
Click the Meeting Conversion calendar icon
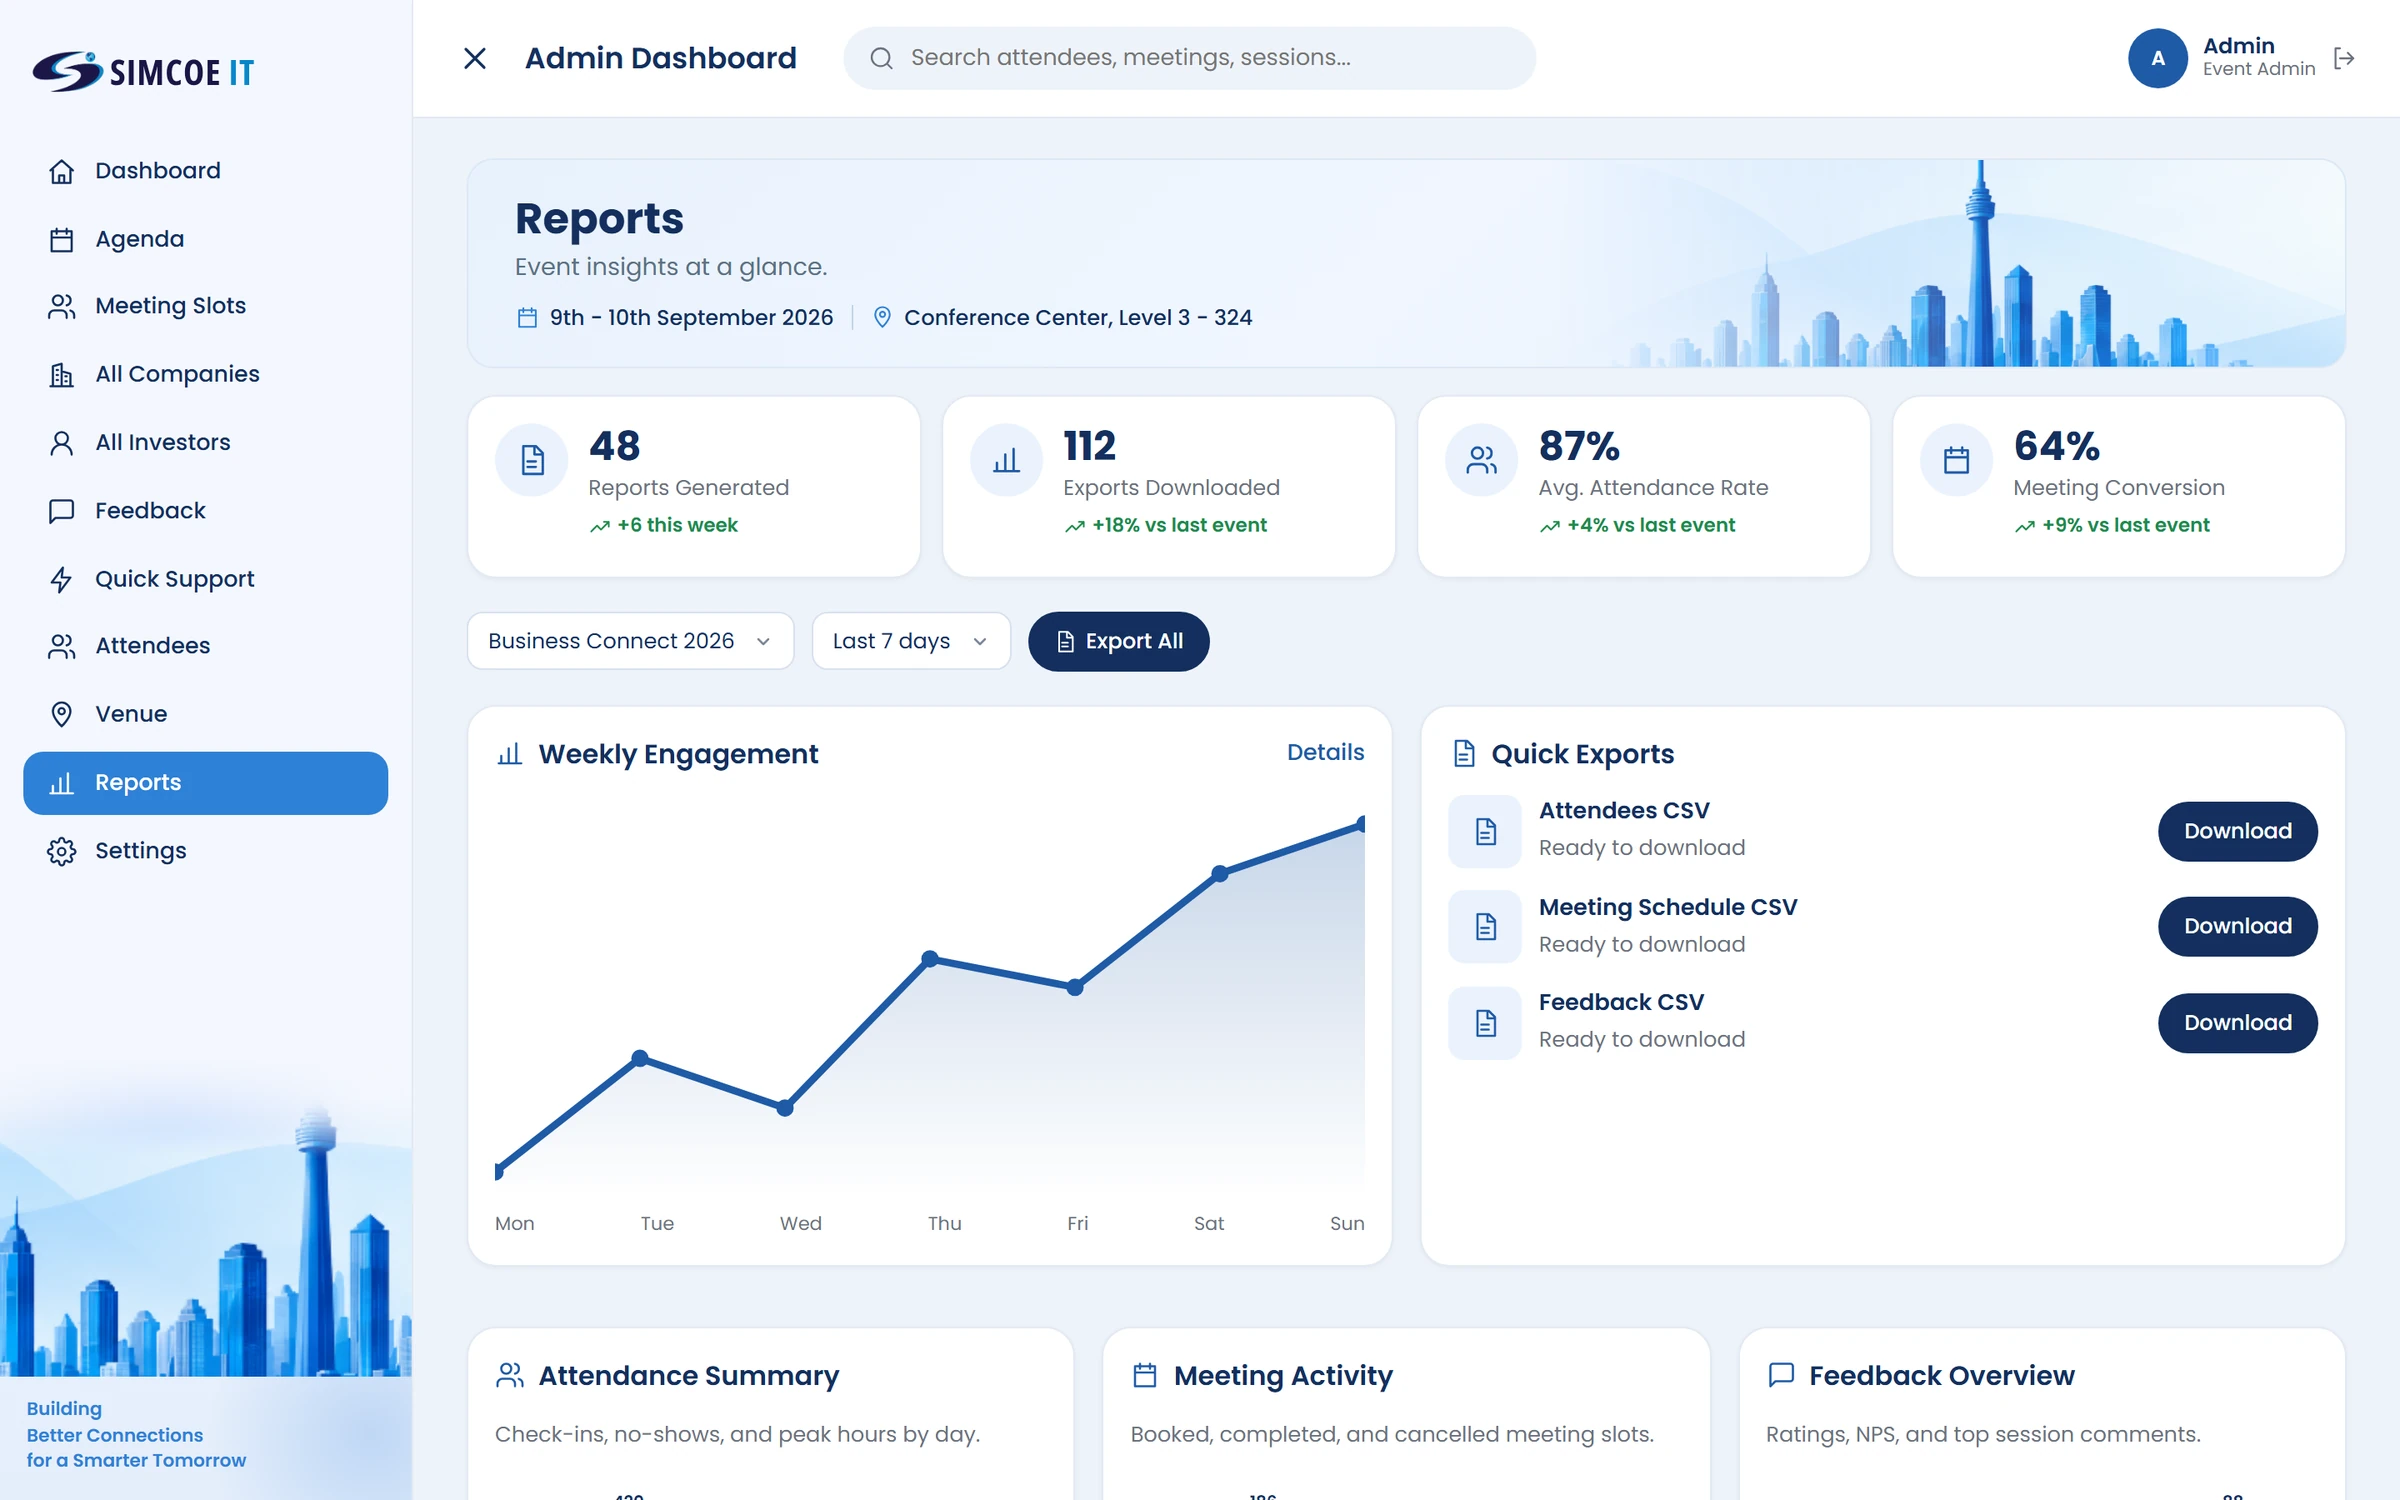[1956, 460]
